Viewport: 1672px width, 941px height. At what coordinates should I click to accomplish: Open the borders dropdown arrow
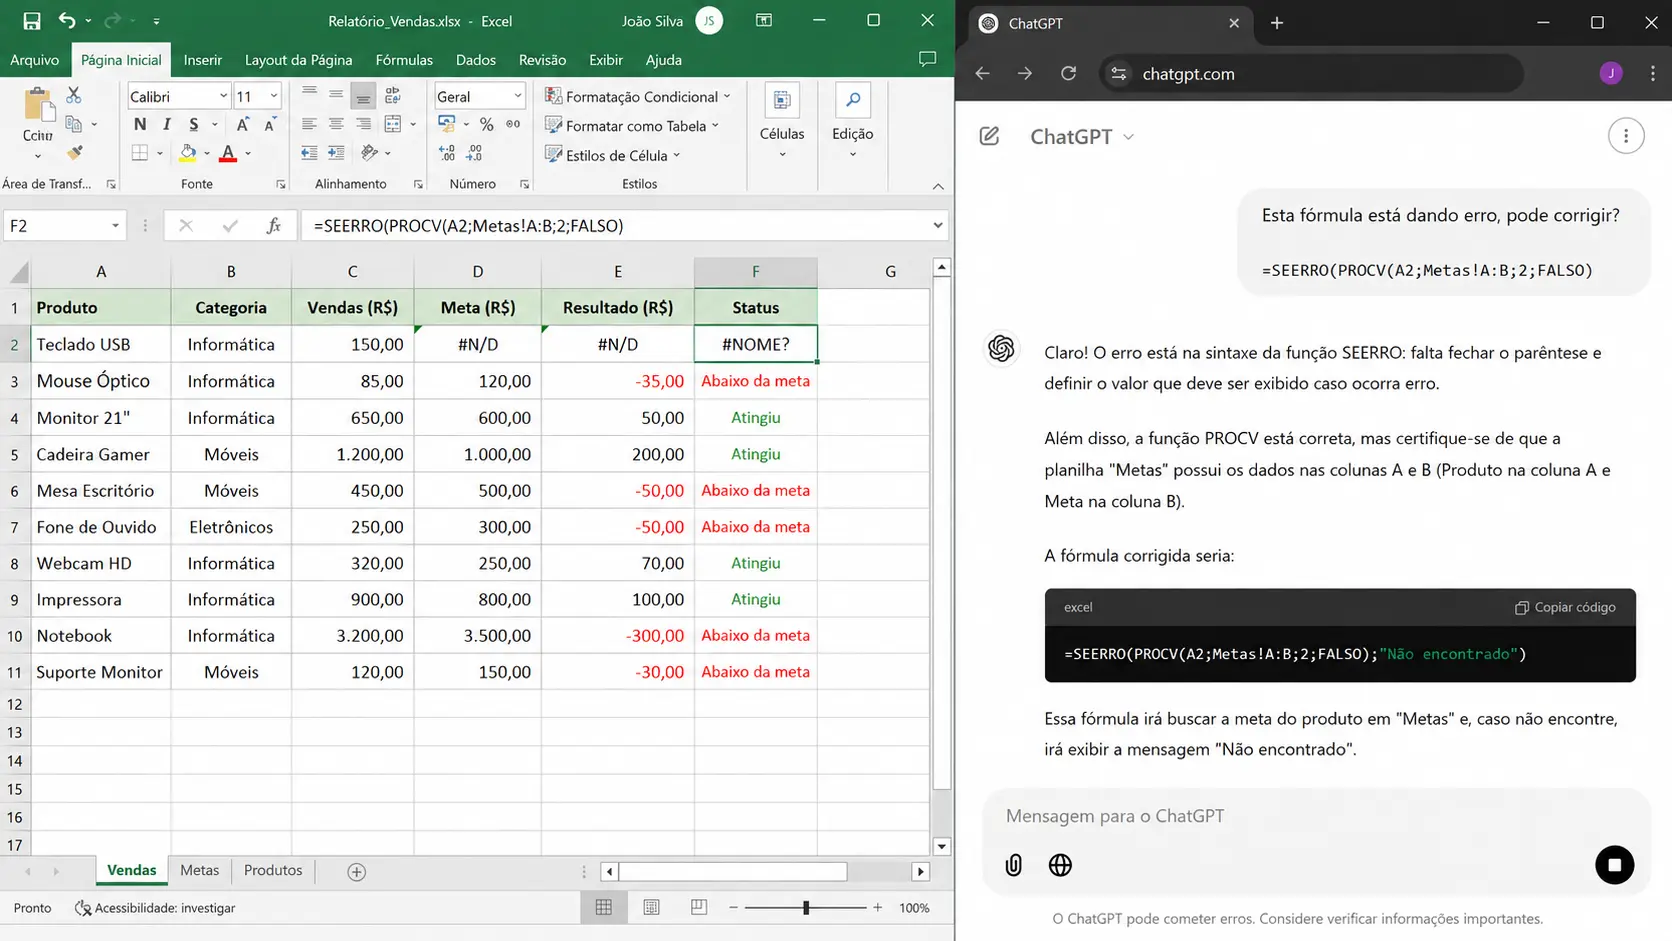(160, 153)
